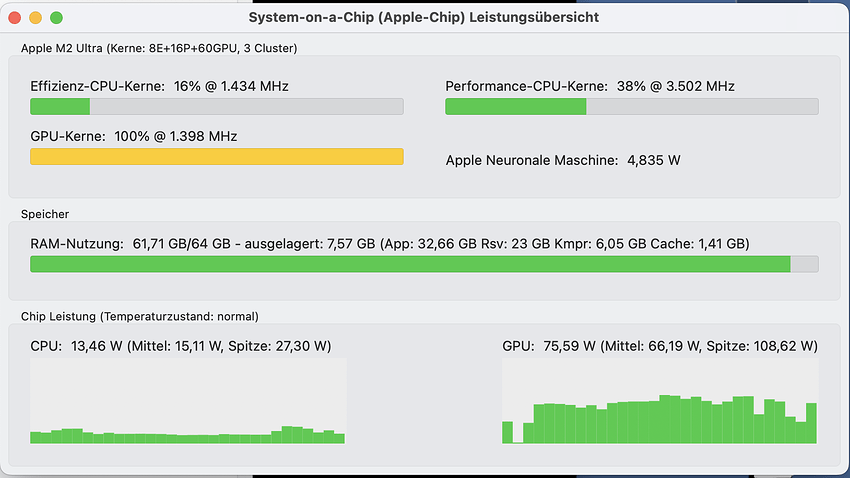This screenshot has height=478, width=850.
Task: Click the green full-screen window button
Action: 56,18
